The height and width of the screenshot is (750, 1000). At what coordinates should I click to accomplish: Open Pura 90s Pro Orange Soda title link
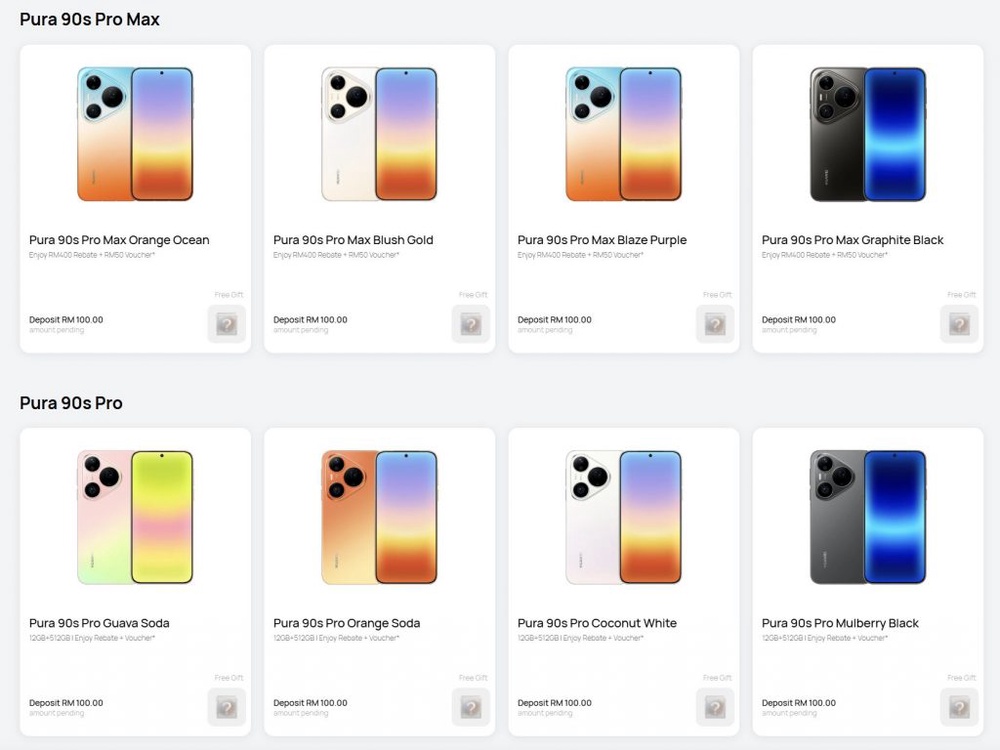point(347,623)
